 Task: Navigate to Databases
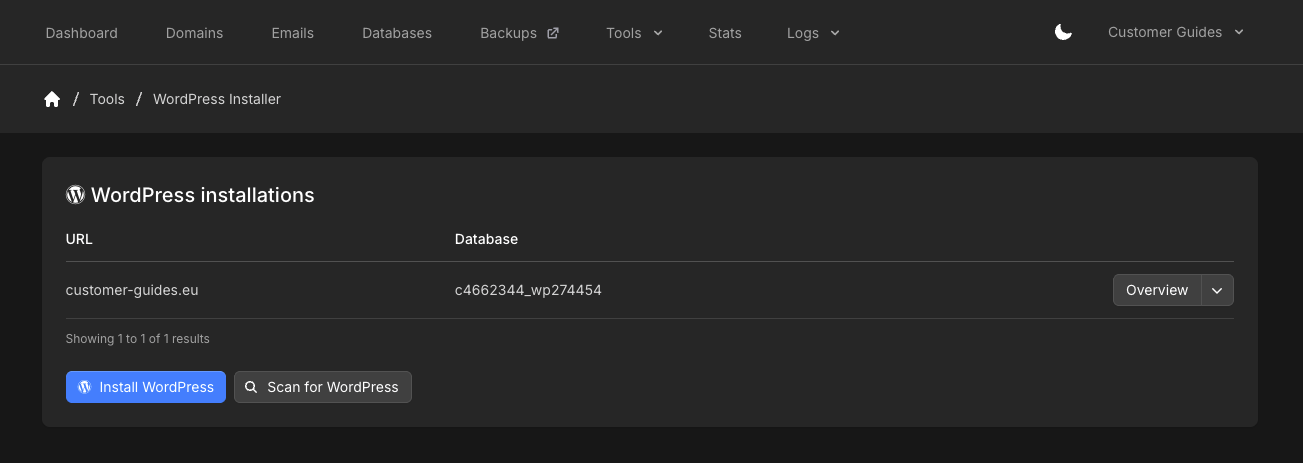[x=397, y=33]
